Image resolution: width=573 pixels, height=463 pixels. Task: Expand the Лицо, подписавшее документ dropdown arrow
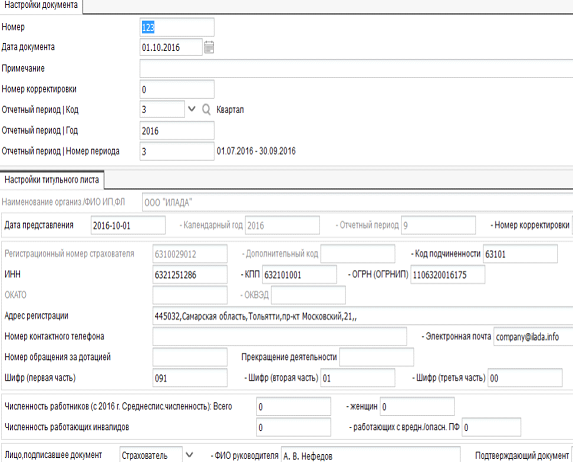(x=189, y=455)
